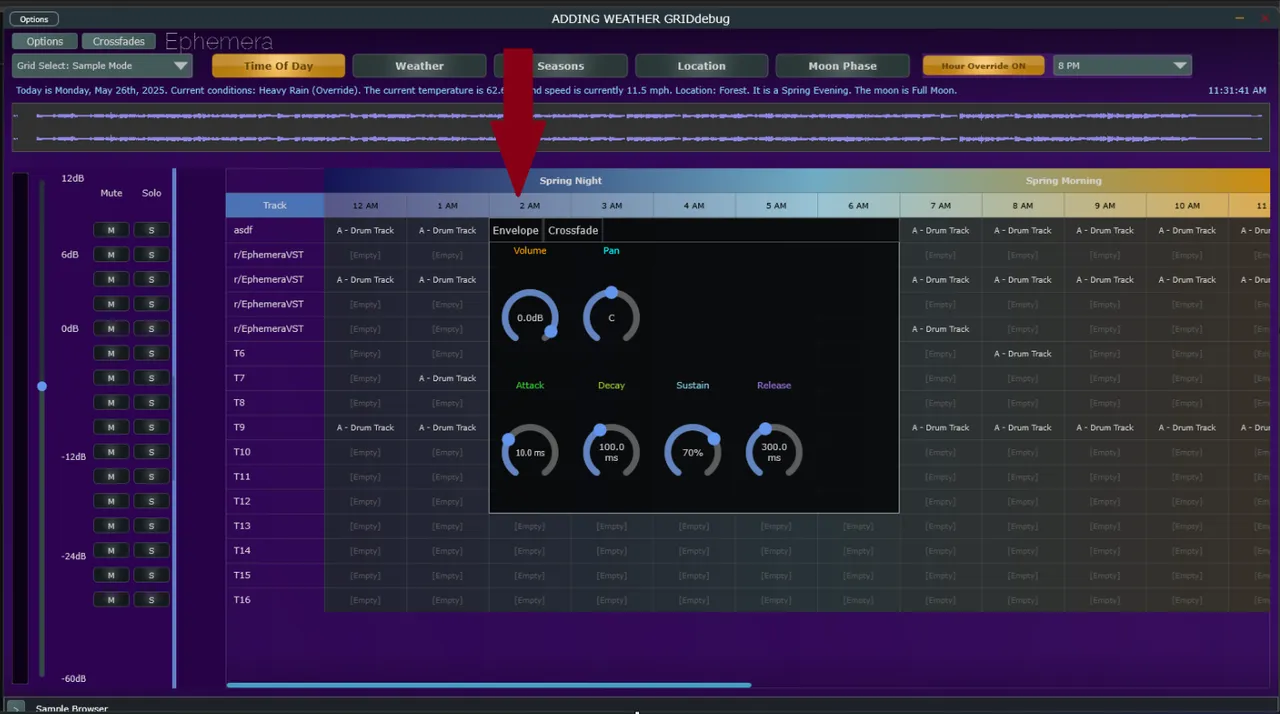Click the Crossfades button below title bar
This screenshot has height=714, width=1280.
(x=118, y=42)
